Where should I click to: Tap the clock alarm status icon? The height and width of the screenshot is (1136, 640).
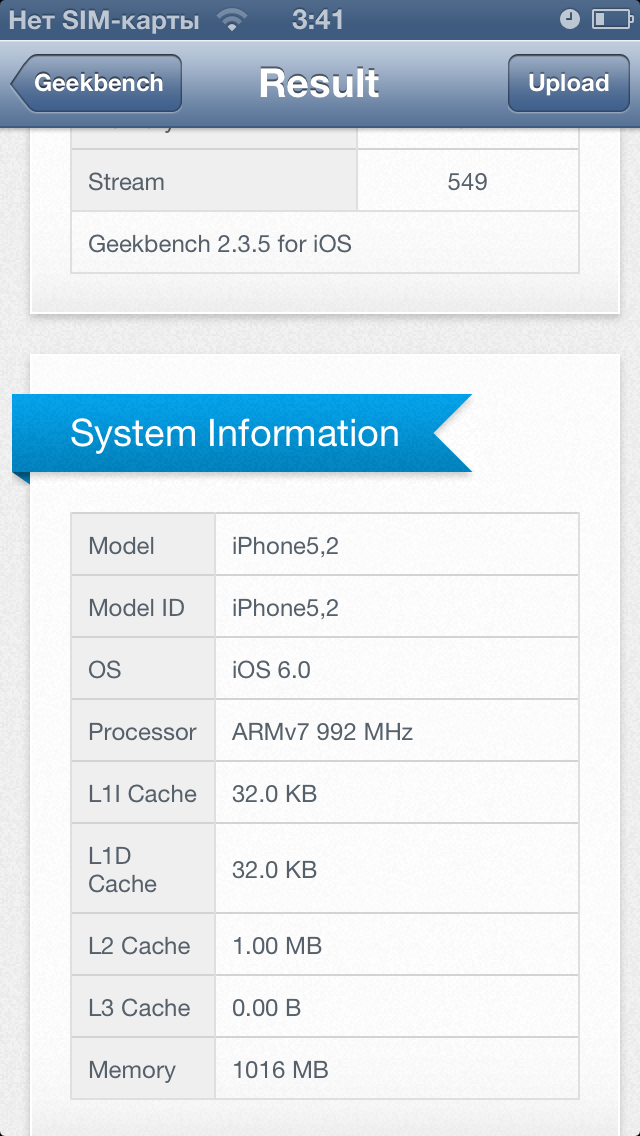coord(570,20)
